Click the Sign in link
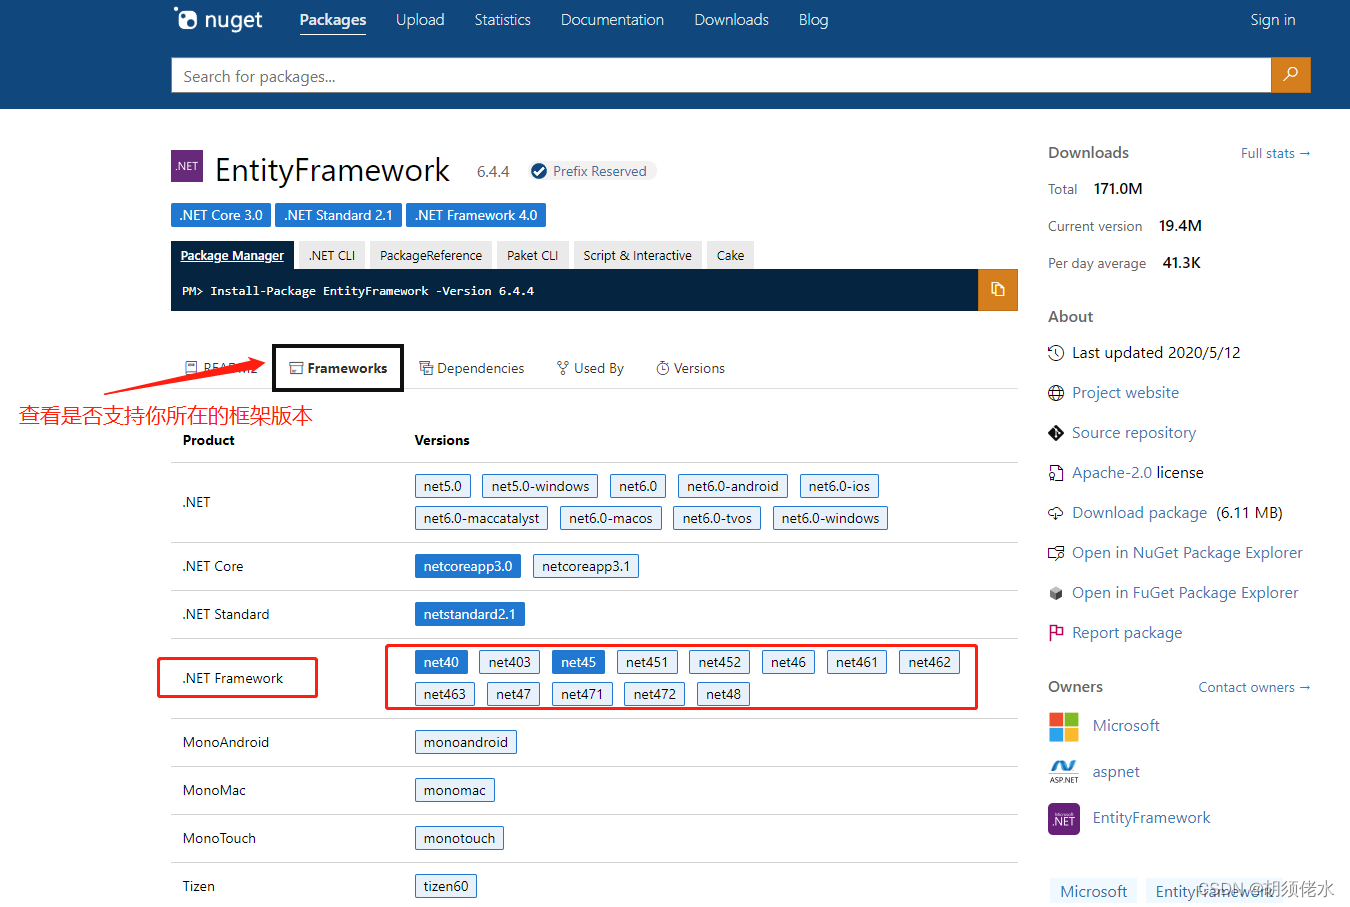 [x=1272, y=19]
